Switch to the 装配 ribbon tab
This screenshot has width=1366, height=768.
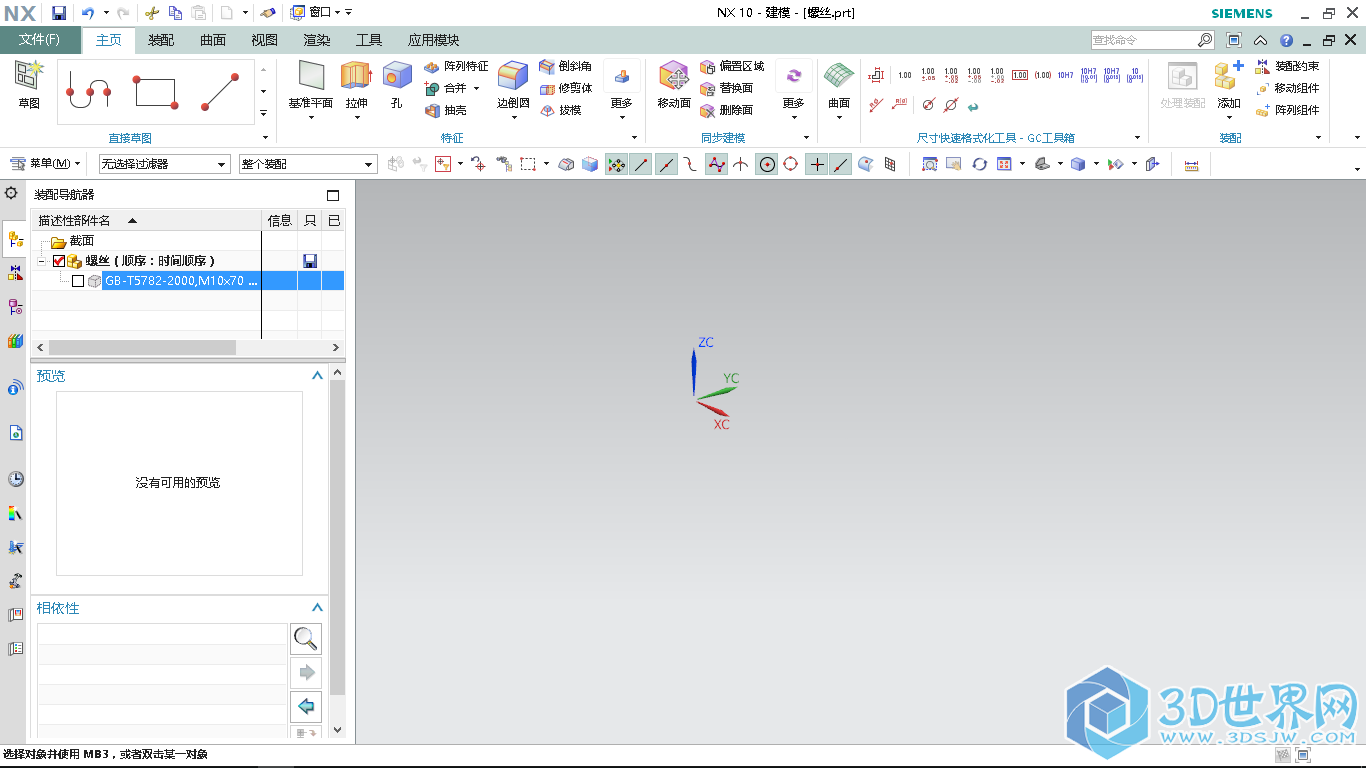point(161,40)
